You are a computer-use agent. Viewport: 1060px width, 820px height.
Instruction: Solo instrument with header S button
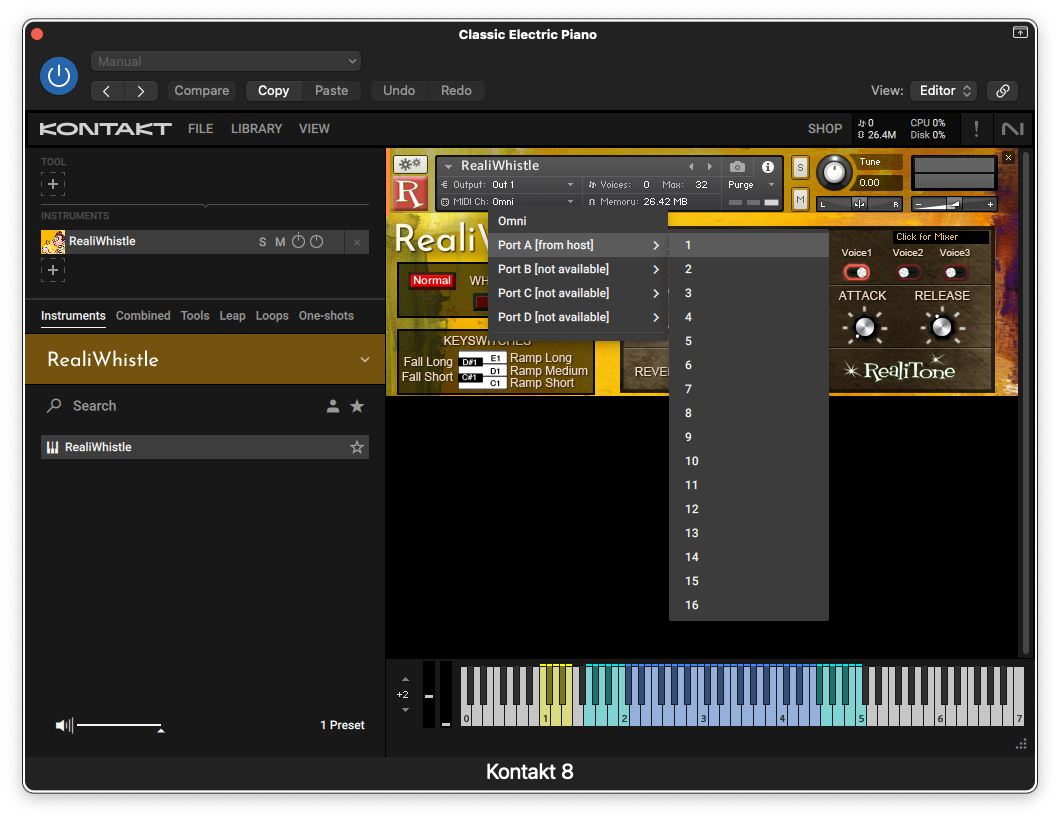[800, 168]
